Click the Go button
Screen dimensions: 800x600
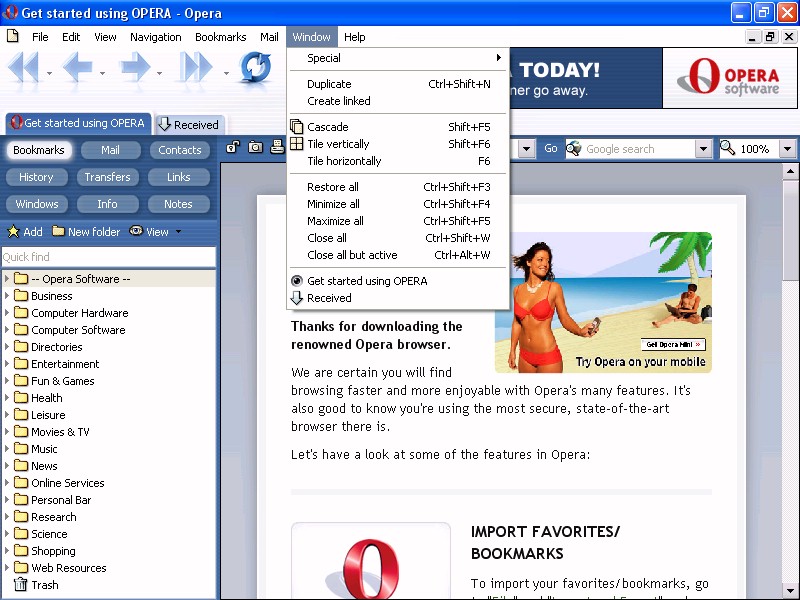tap(550, 148)
